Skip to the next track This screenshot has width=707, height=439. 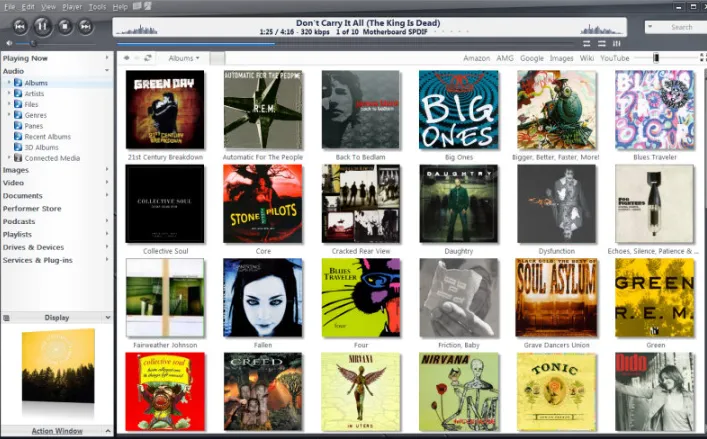click(86, 26)
